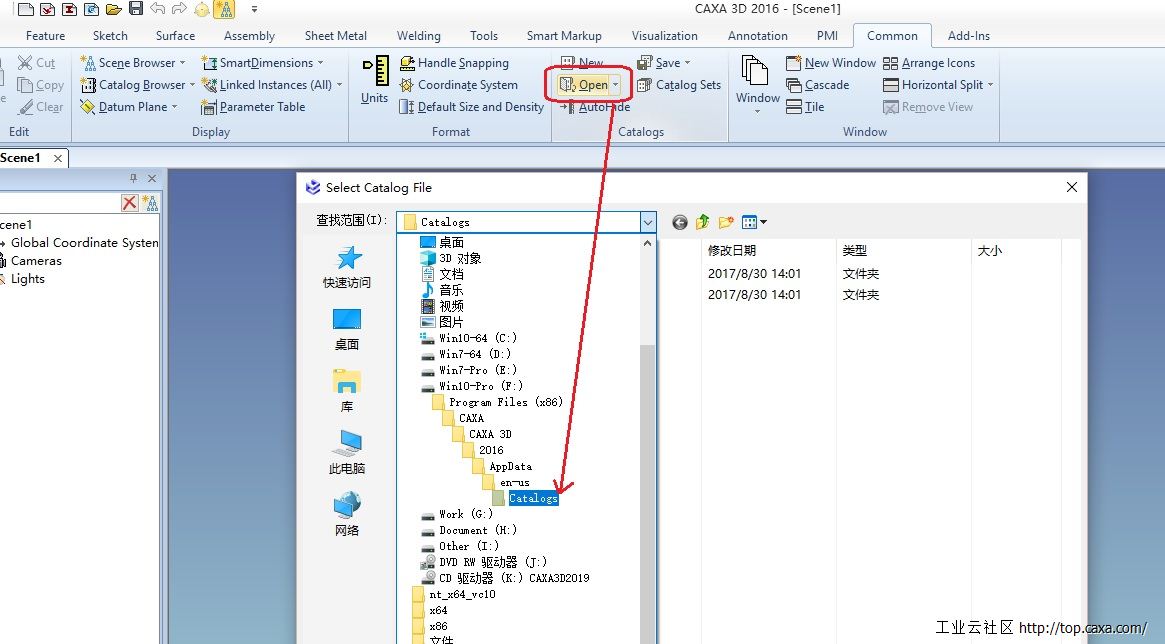Switch to the Add-Ins ribbon tab
The width and height of the screenshot is (1165, 644).
(969, 36)
